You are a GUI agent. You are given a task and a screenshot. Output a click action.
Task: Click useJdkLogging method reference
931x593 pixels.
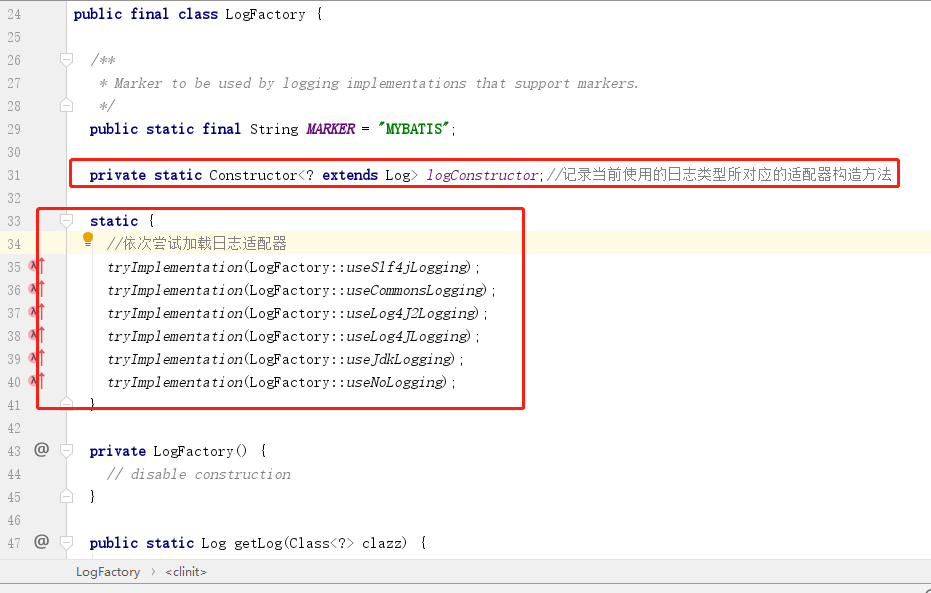pos(400,359)
